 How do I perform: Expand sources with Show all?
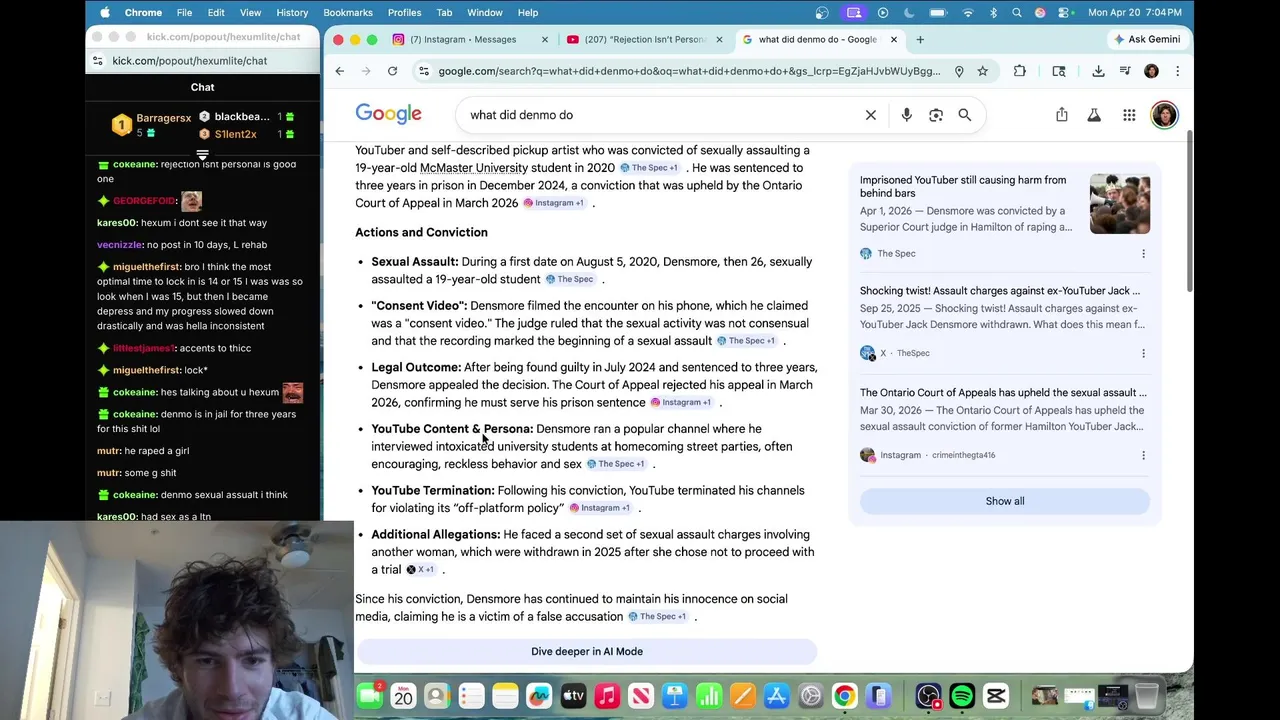click(x=1004, y=501)
